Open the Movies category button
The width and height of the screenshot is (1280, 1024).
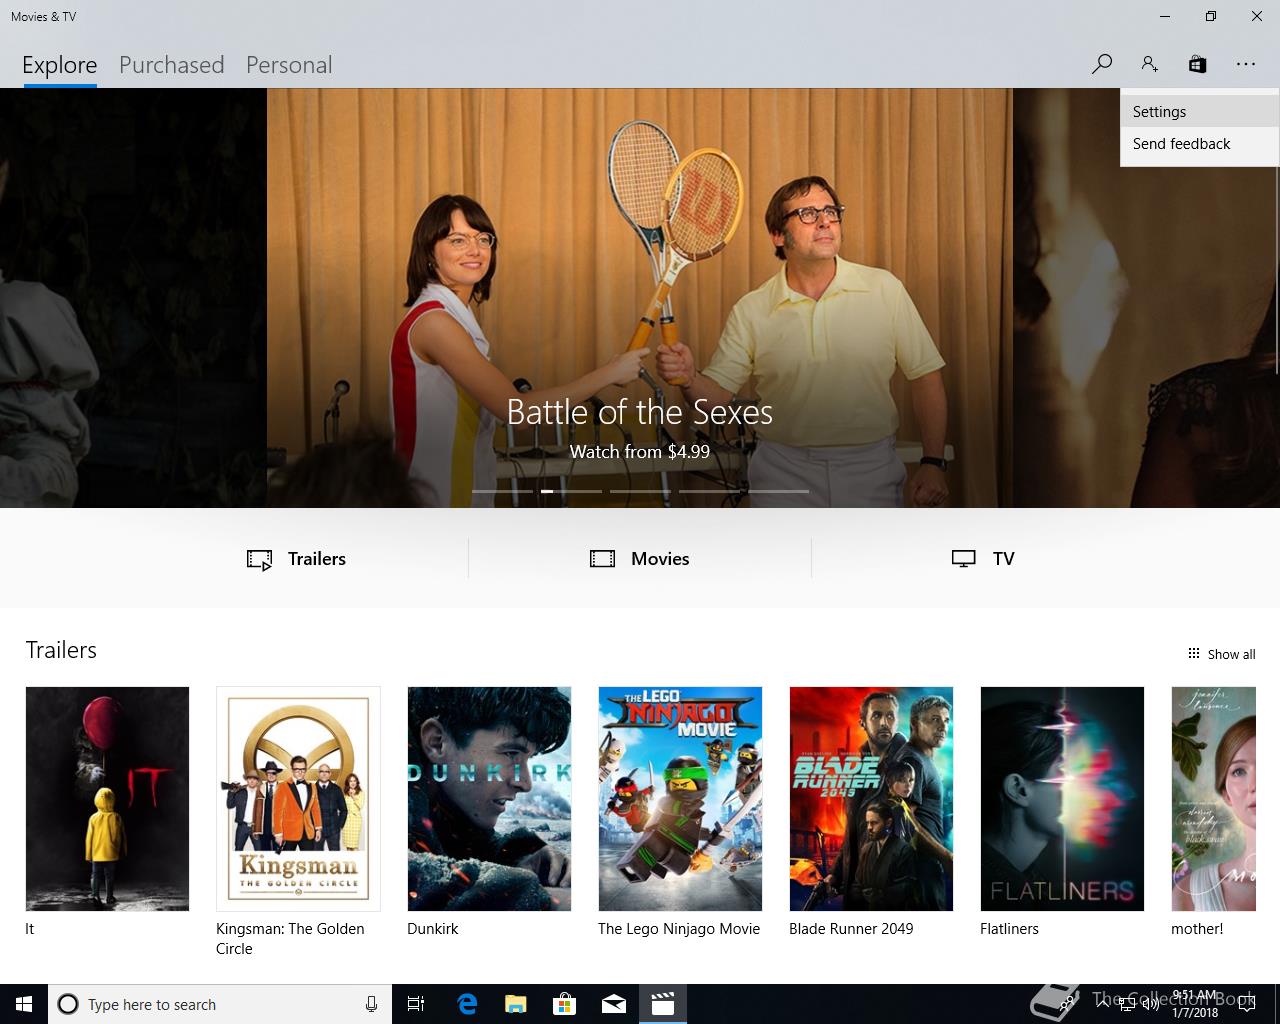coord(640,559)
